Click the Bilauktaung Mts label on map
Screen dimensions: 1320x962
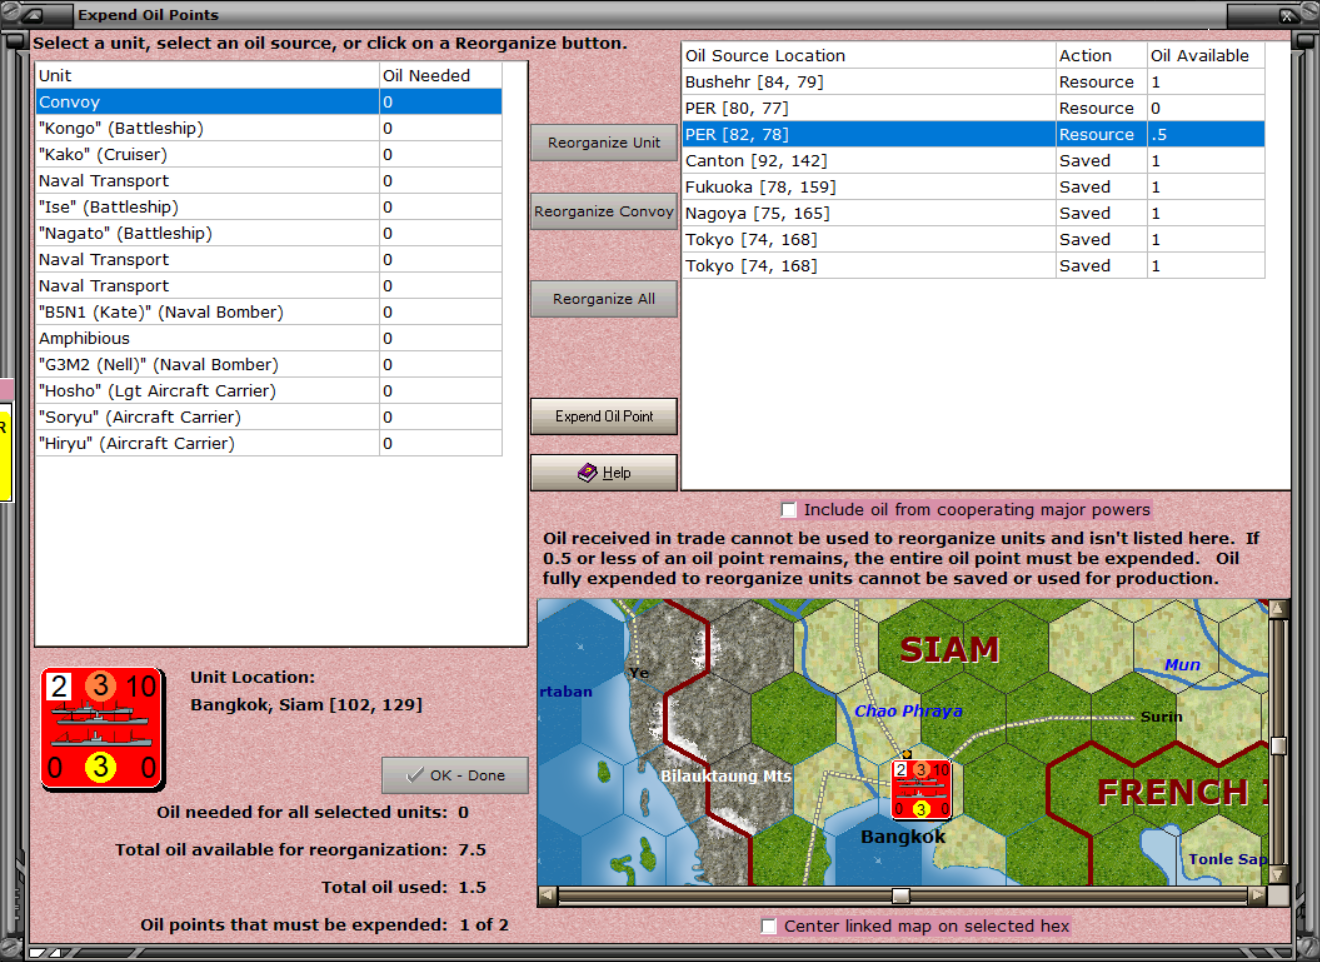[x=725, y=776]
